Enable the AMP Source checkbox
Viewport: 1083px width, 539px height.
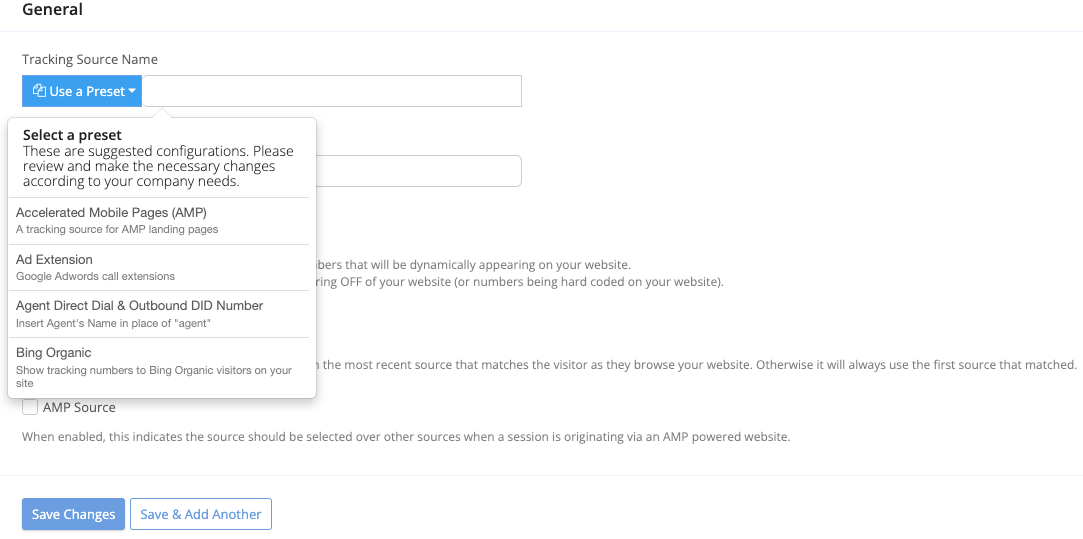tap(30, 407)
